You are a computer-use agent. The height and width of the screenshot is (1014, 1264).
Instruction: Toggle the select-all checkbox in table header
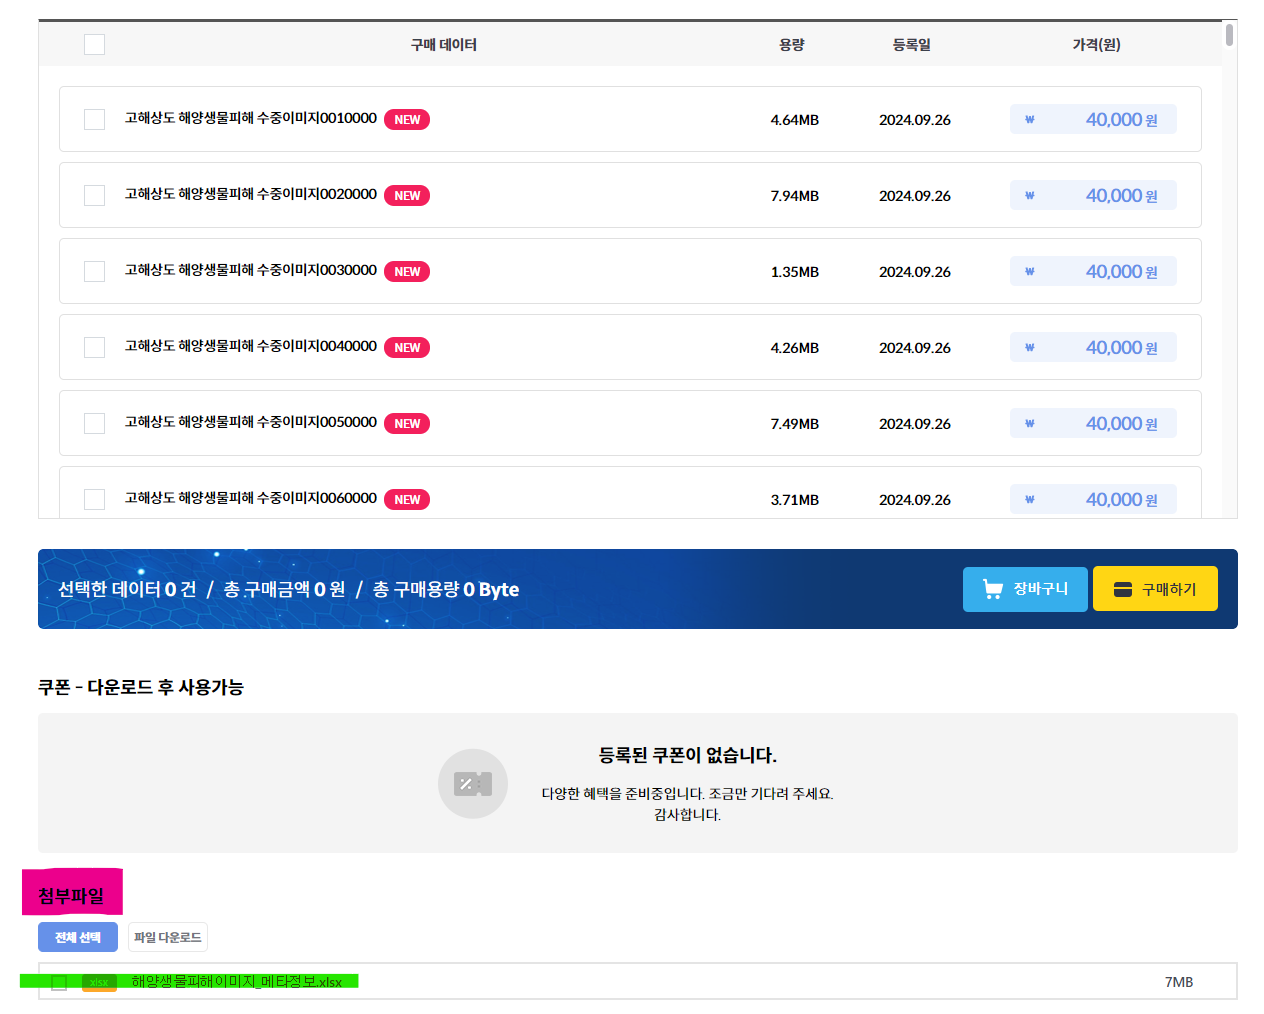[x=95, y=45]
